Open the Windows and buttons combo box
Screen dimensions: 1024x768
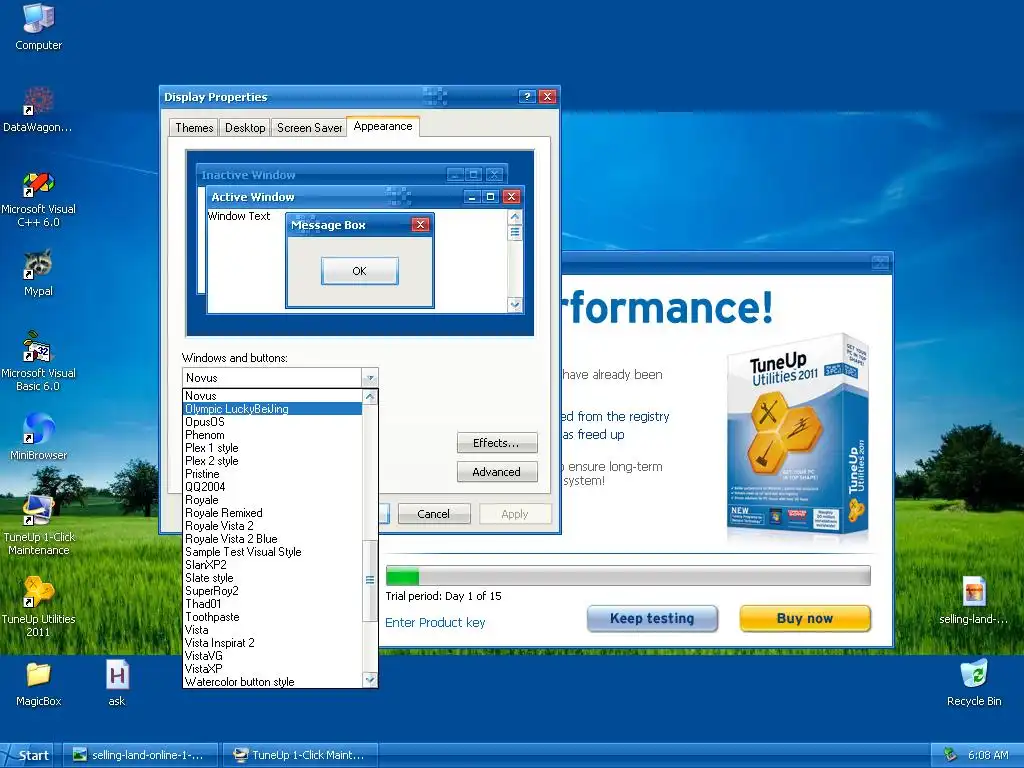point(280,377)
